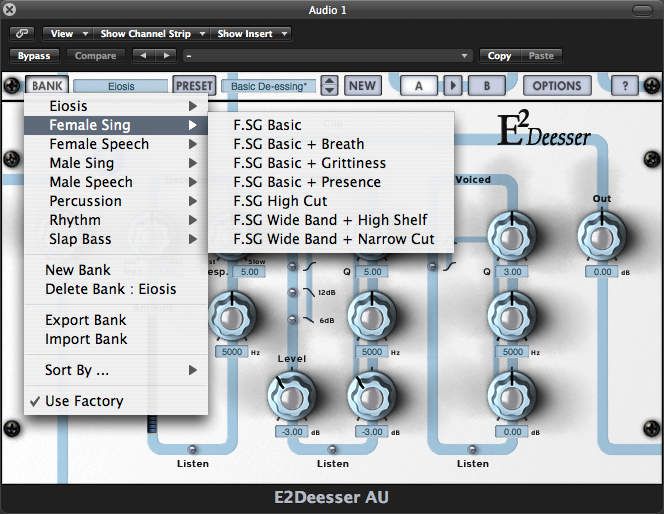664x514 pixels.
Task: Adjust the Level knob
Action: [x=291, y=397]
